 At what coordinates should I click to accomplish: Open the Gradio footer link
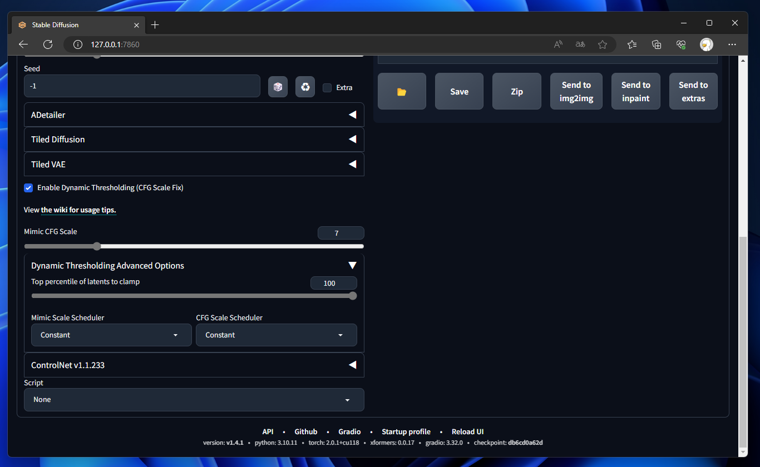coord(349,432)
